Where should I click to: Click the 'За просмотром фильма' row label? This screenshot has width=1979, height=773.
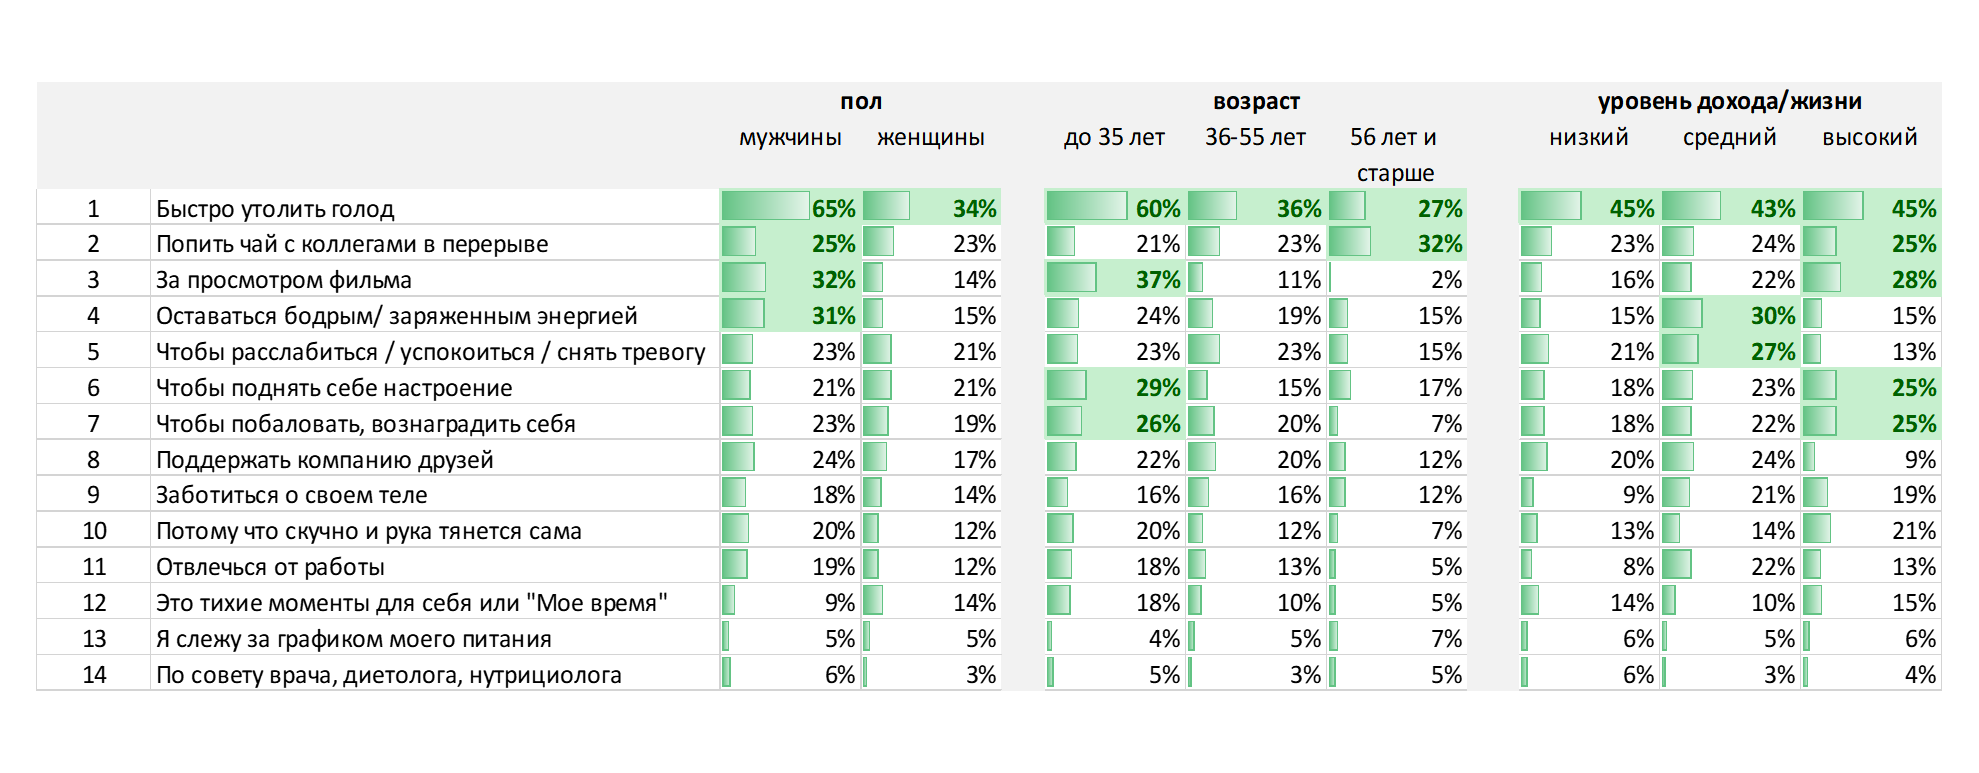tap(284, 280)
